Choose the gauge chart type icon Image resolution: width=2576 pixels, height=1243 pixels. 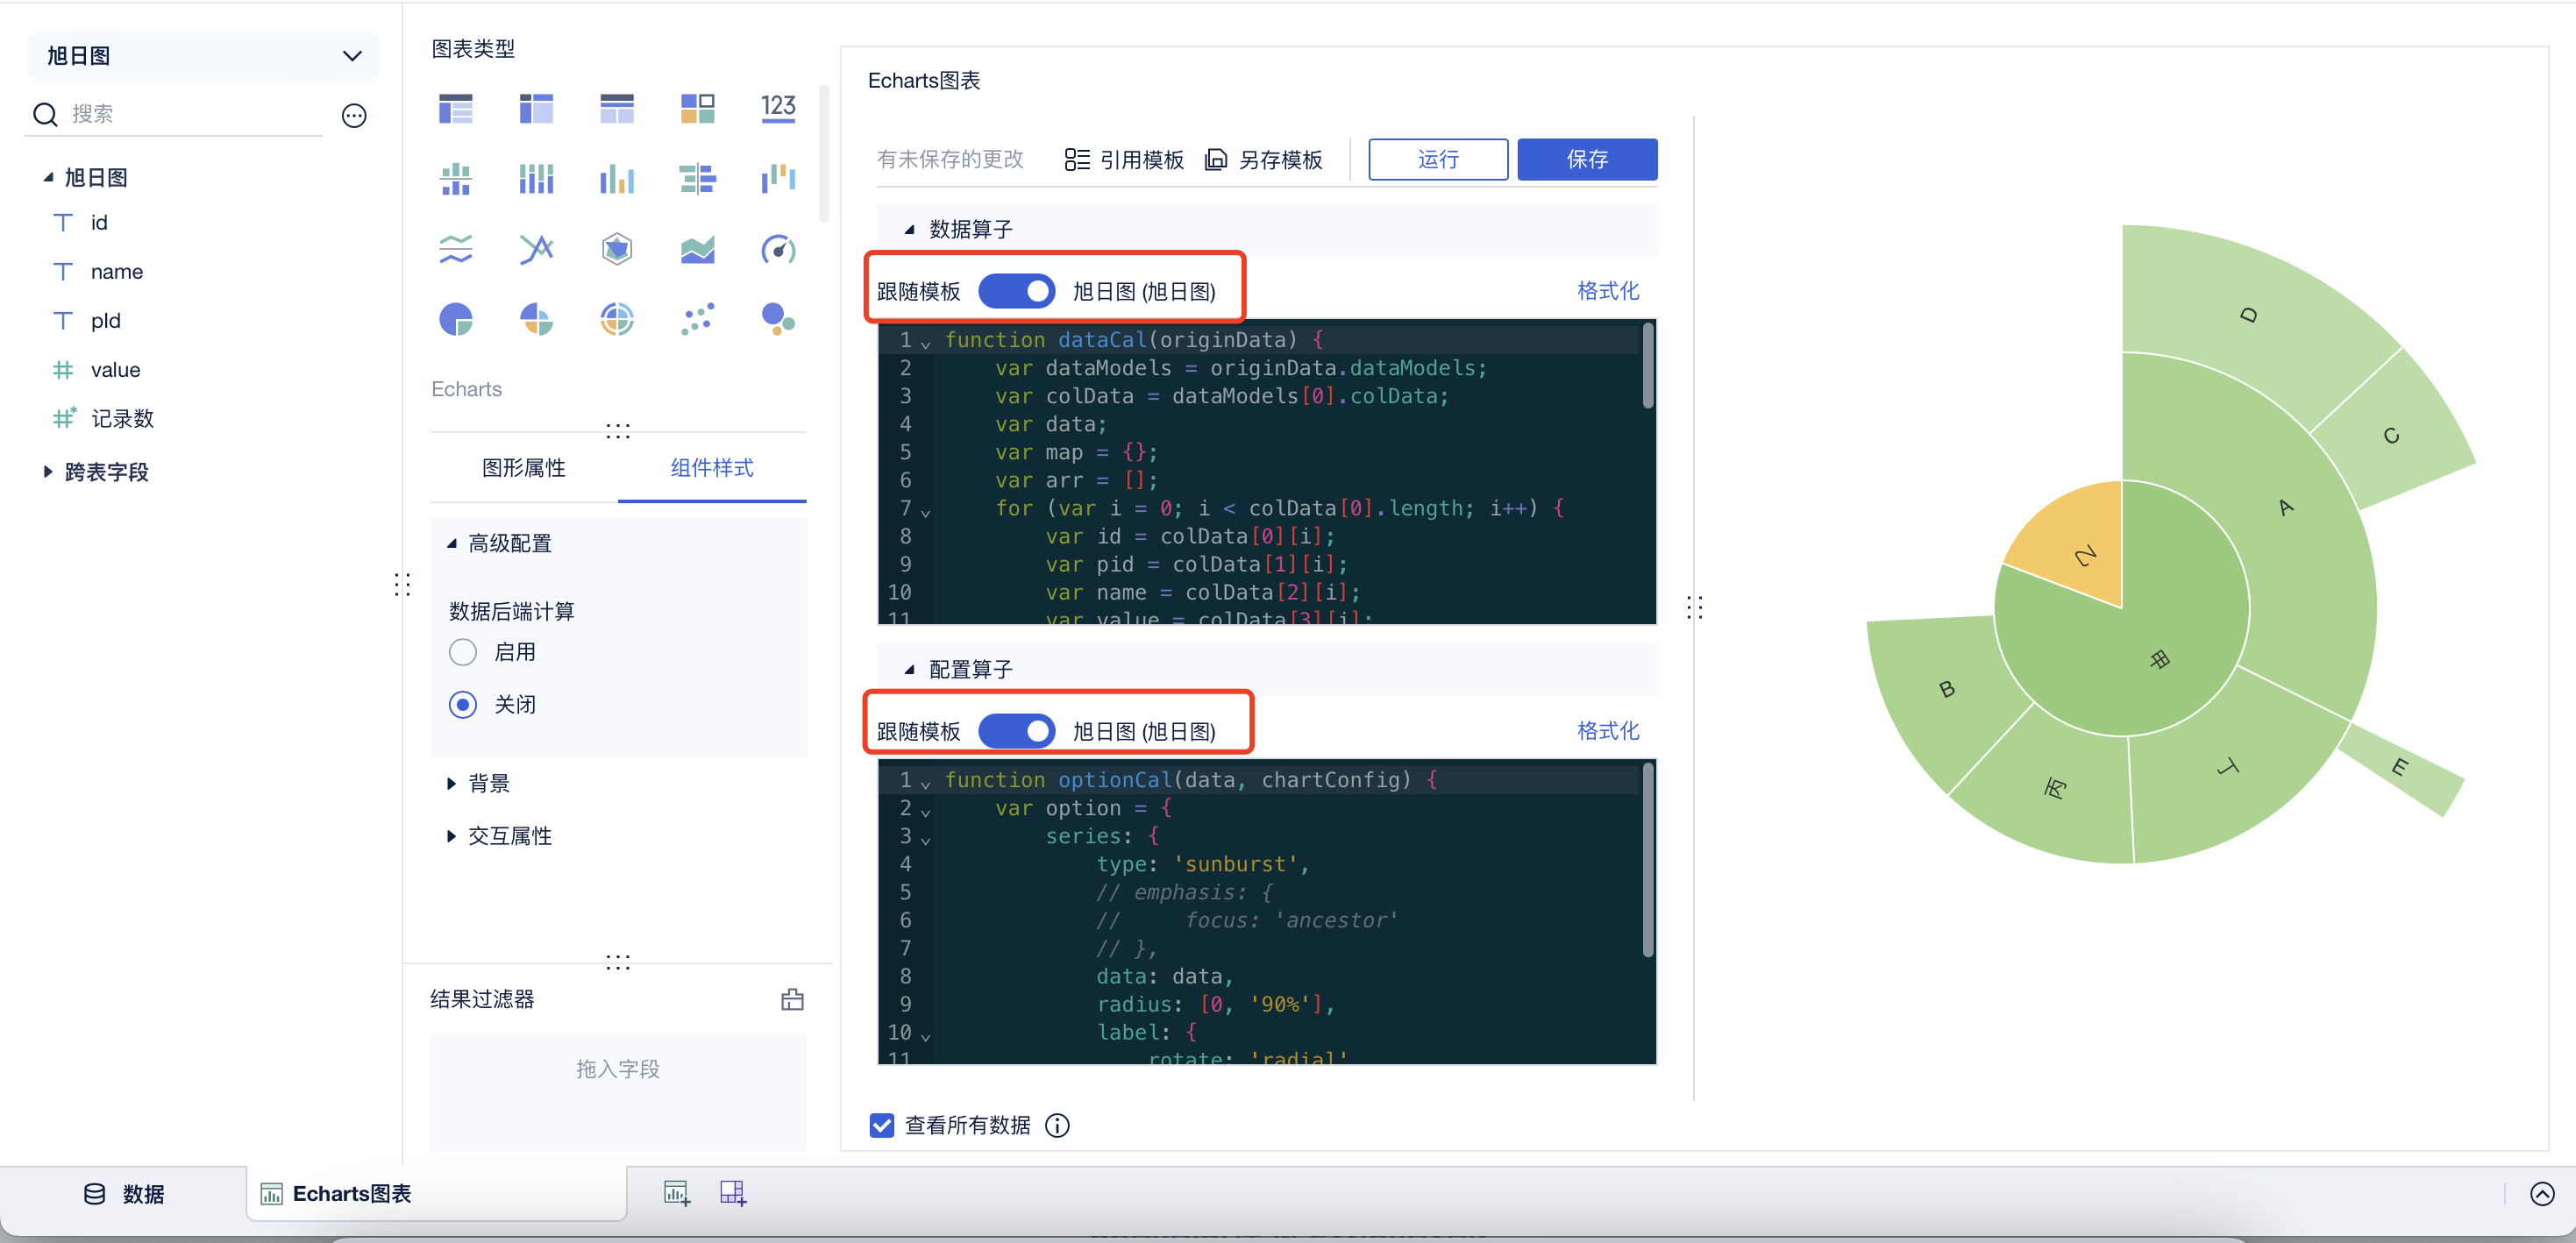(x=778, y=249)
